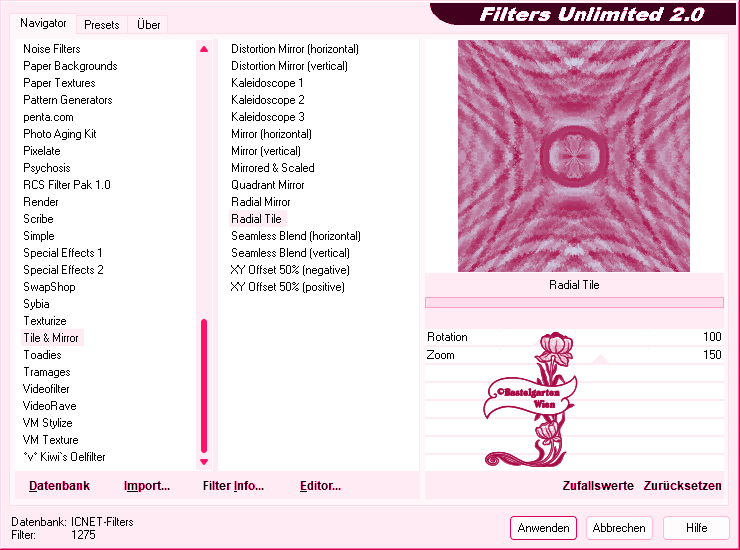Open the Datenbank link
This screenshot has height=550, width=740.
point(59,486)
